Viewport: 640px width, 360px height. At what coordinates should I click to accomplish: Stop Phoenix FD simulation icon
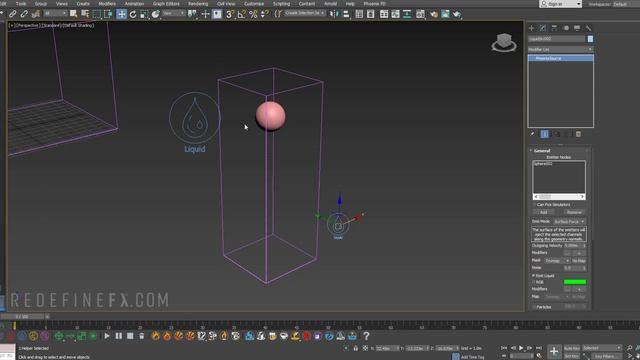point(130,336)
